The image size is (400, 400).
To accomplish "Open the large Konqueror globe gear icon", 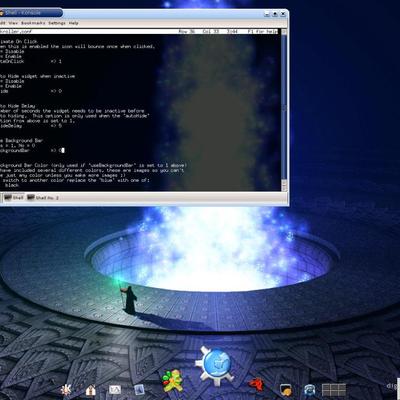I will (x=214, y=365).
